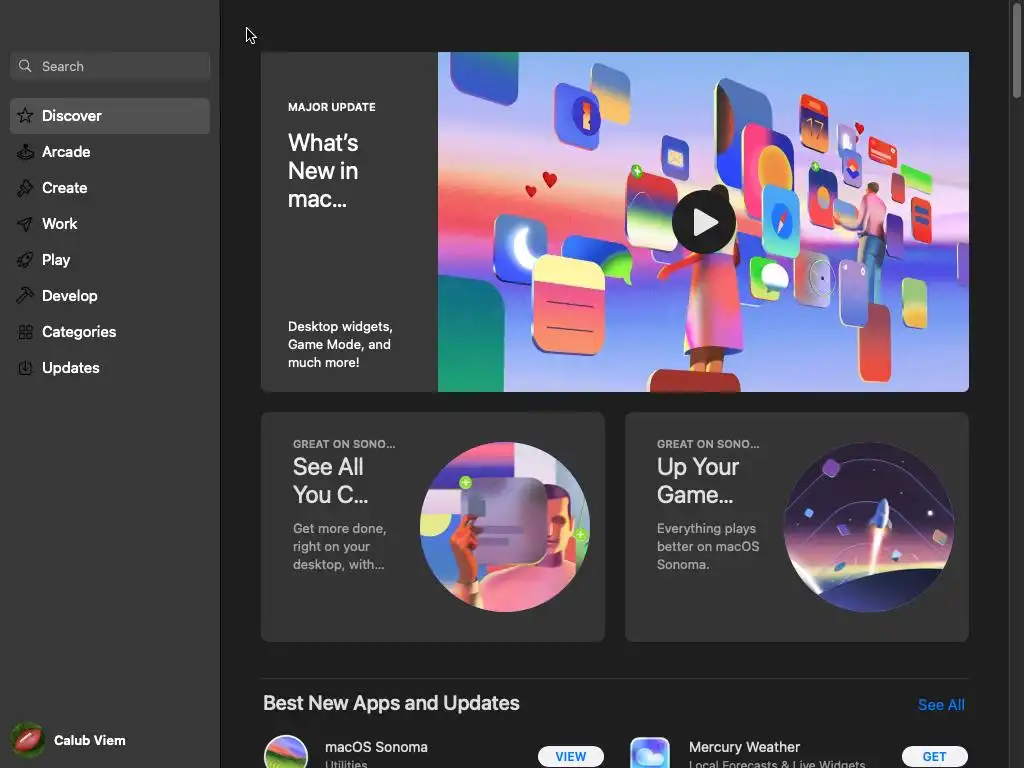Open the See All You C... story card
The height and width of the screenshot is (768, 1024).
pyautogui.click(x=433, y=527)
